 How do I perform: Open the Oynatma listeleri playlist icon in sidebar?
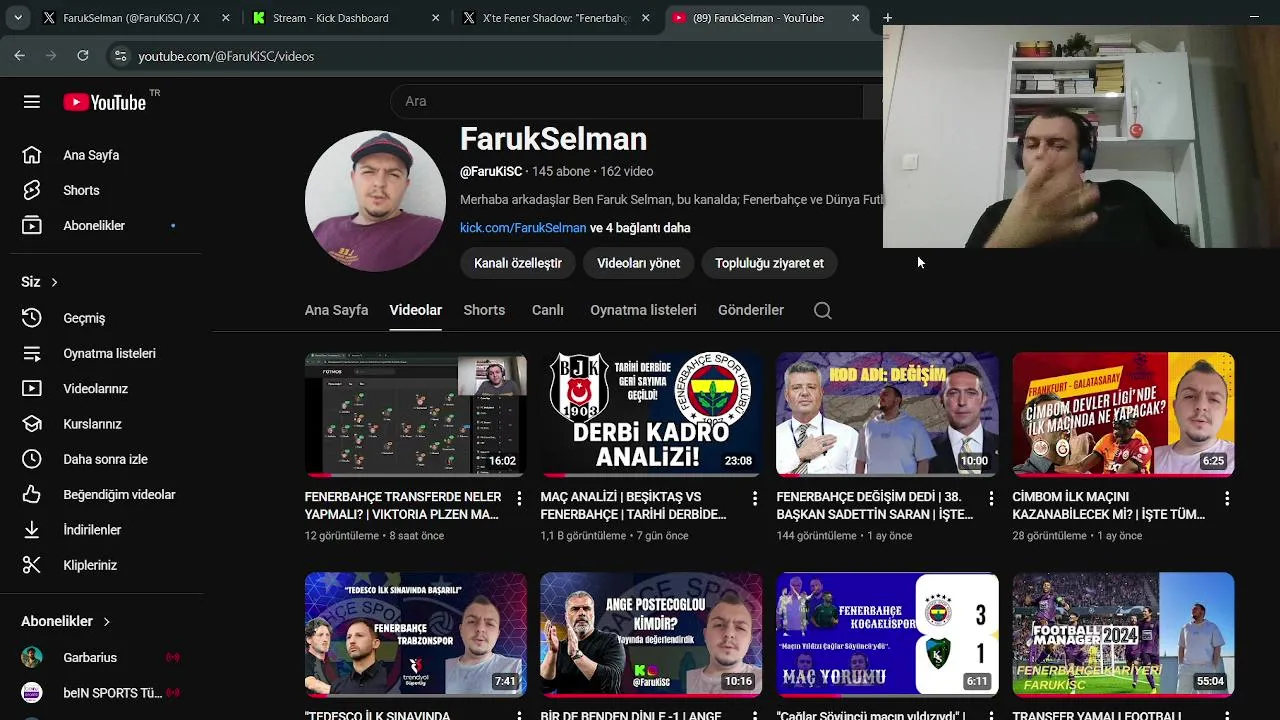(32, 354)
